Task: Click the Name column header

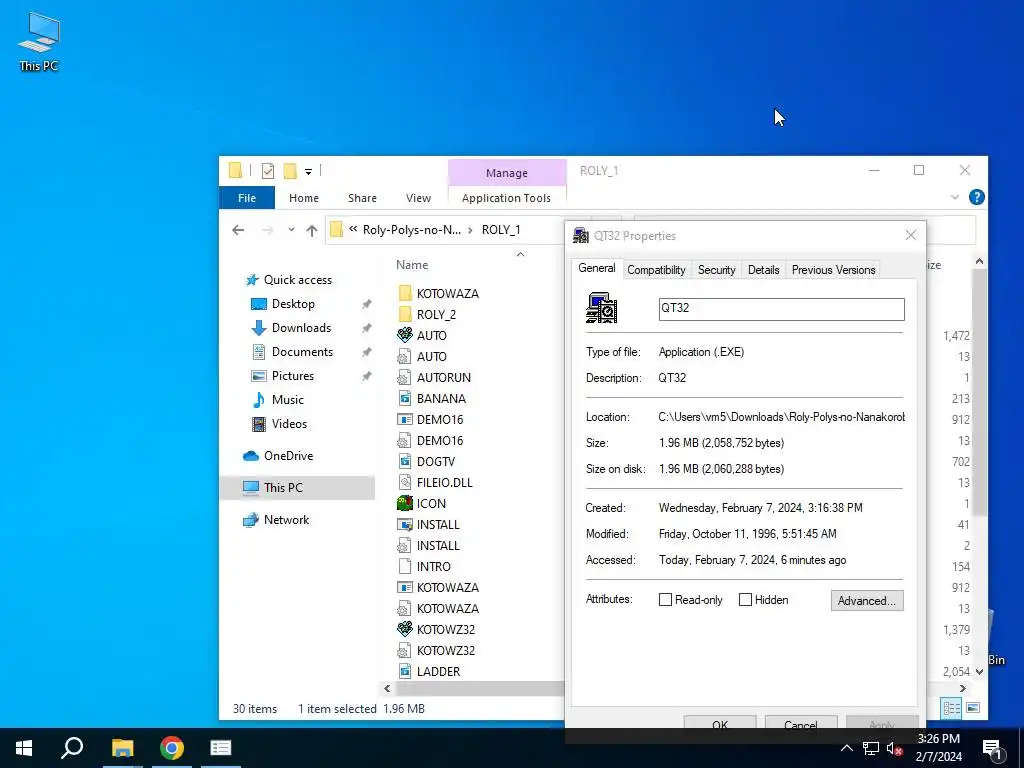Action: pos(412,264)
